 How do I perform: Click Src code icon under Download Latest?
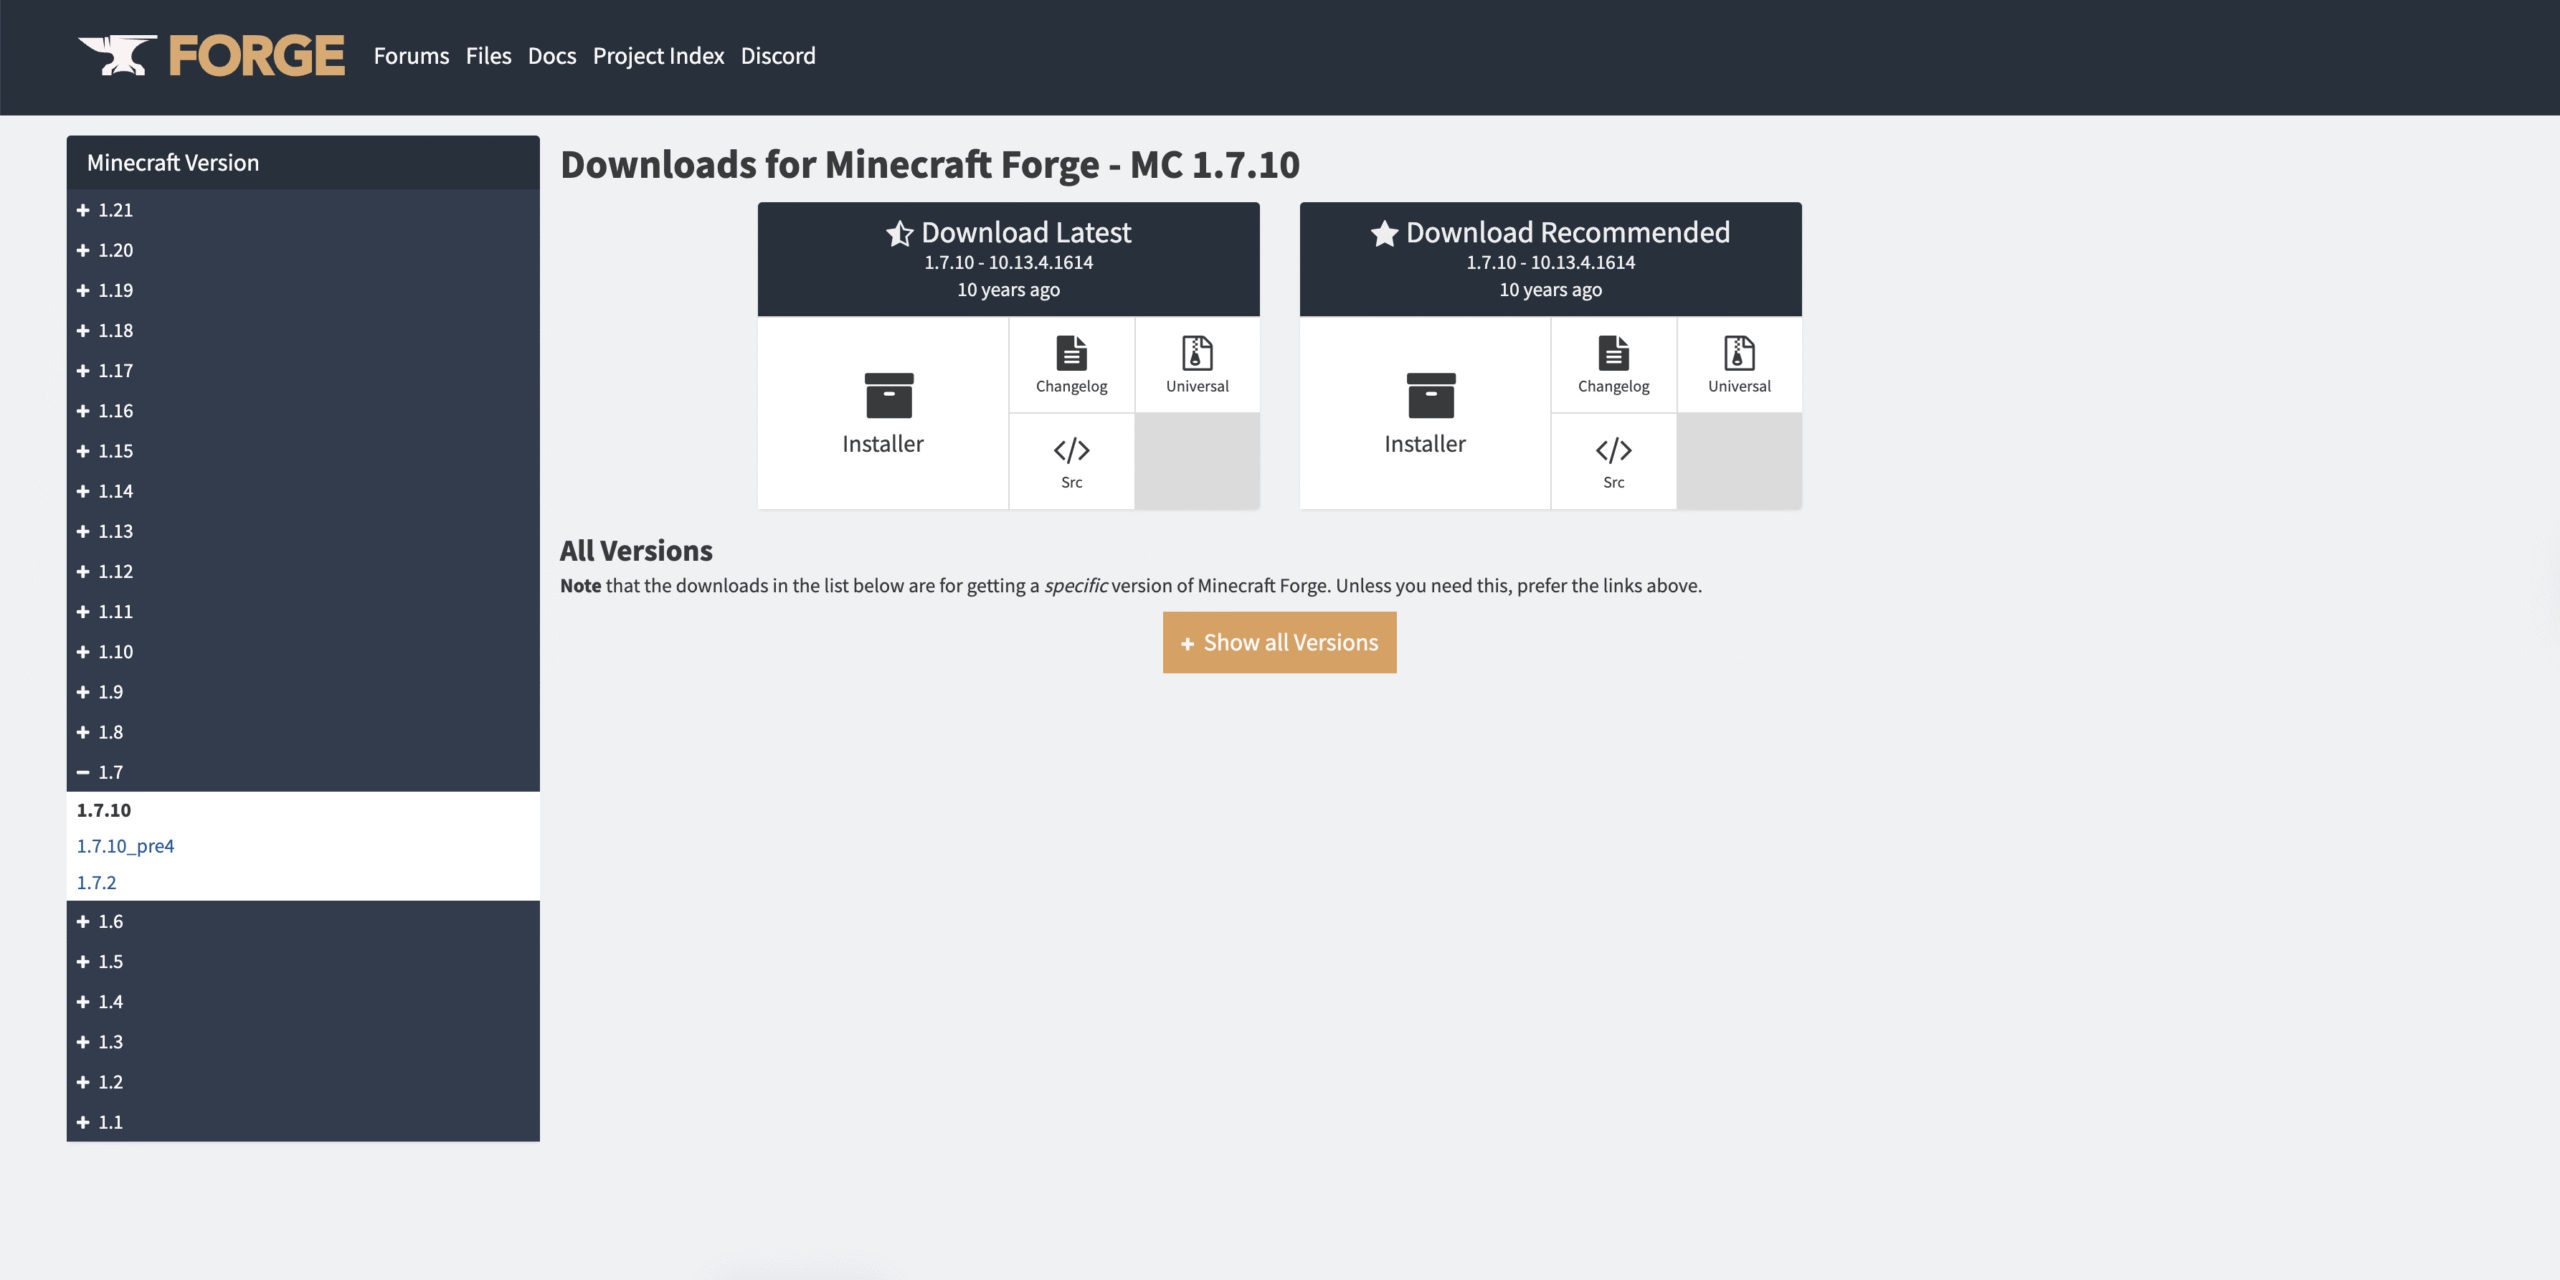pyautogui.click(x=1071, y=450)
